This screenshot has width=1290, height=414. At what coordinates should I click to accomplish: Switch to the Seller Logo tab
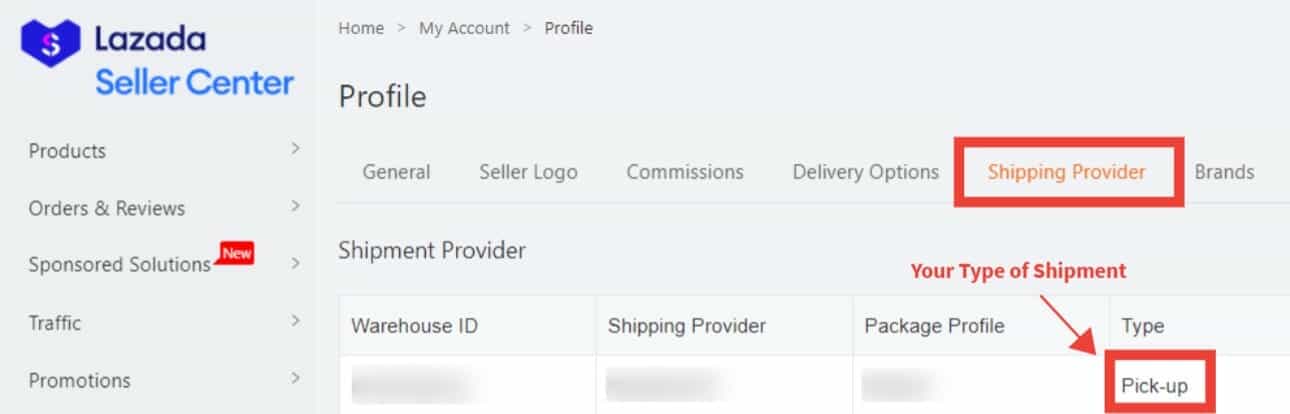pos(528,172)
